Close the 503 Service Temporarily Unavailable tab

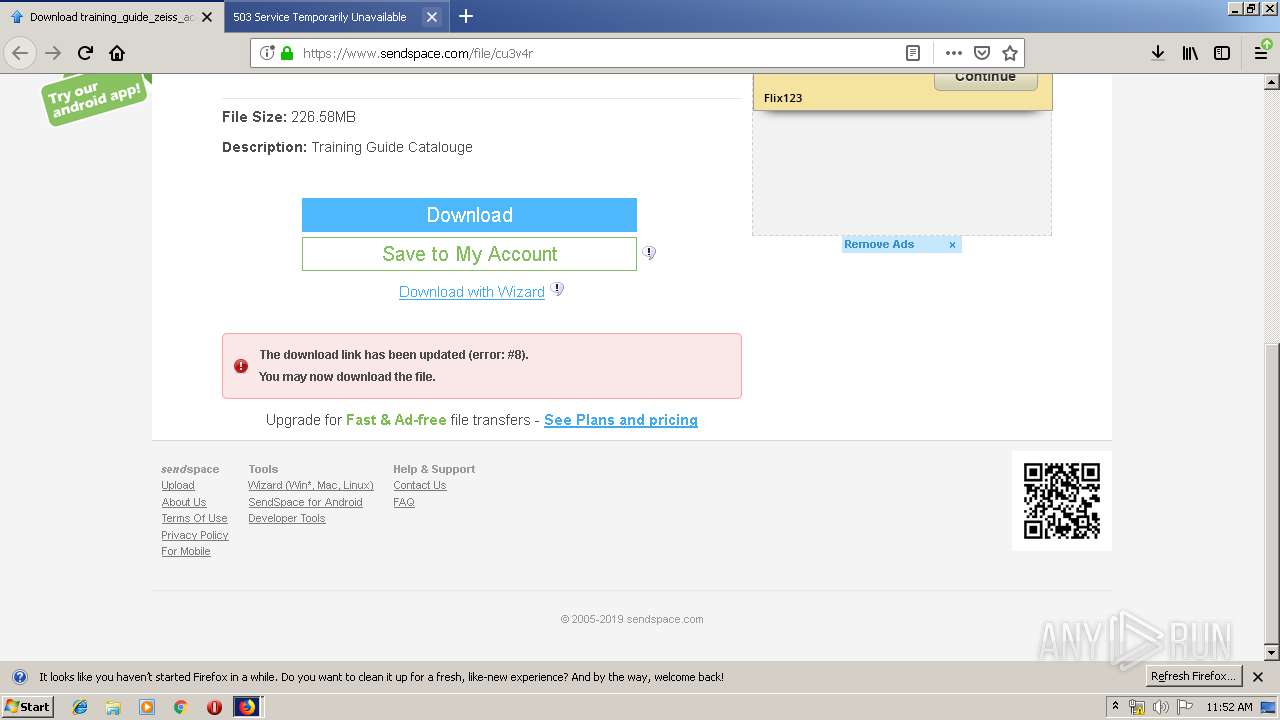click(x=431, y=17)
